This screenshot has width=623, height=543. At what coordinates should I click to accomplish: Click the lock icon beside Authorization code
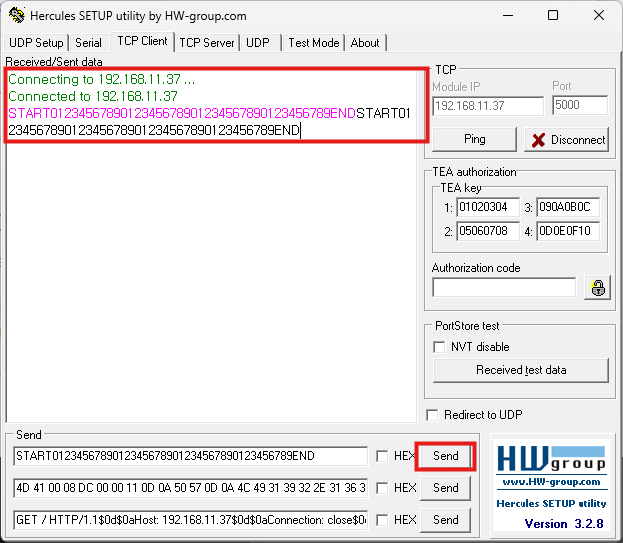click(598, 288)
